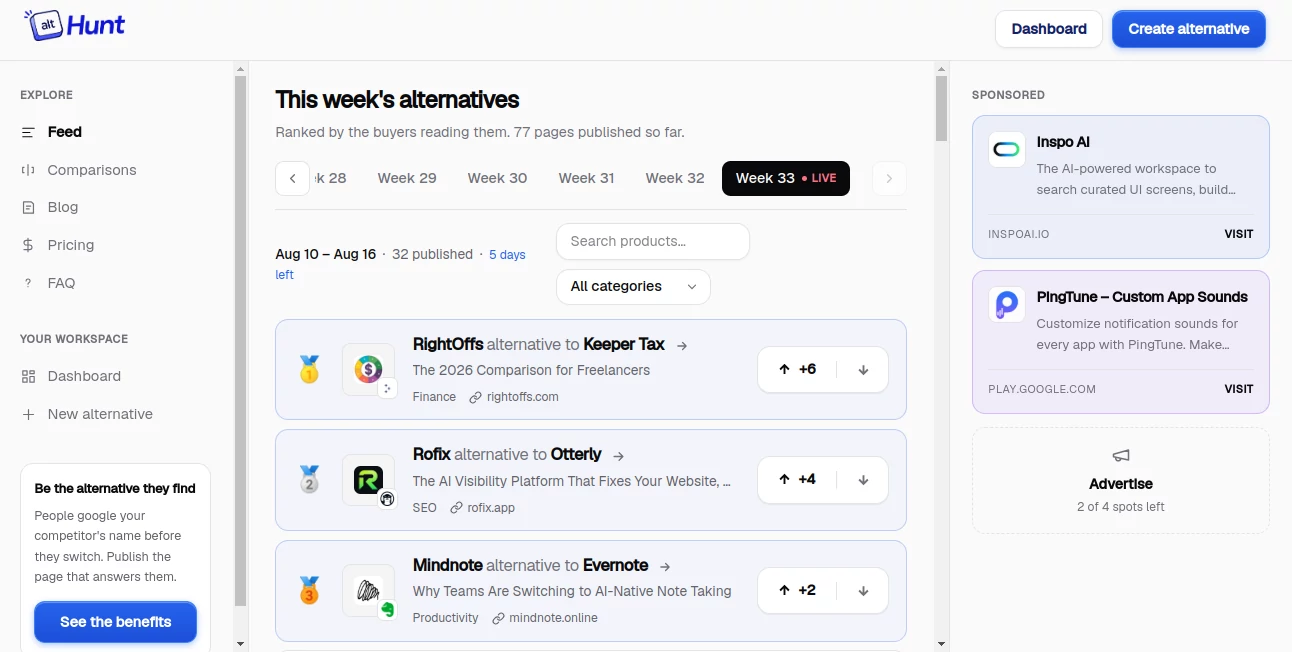
Task: Click the silver medal icon
Action: tap(309, 480)
